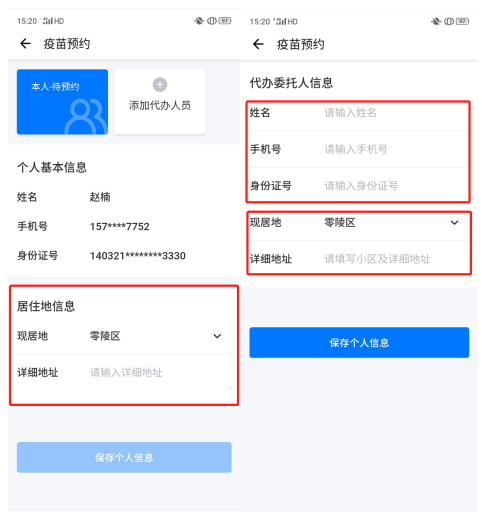
Task: Open 零陵区 selection on the left screen
Action: point(105,336)
